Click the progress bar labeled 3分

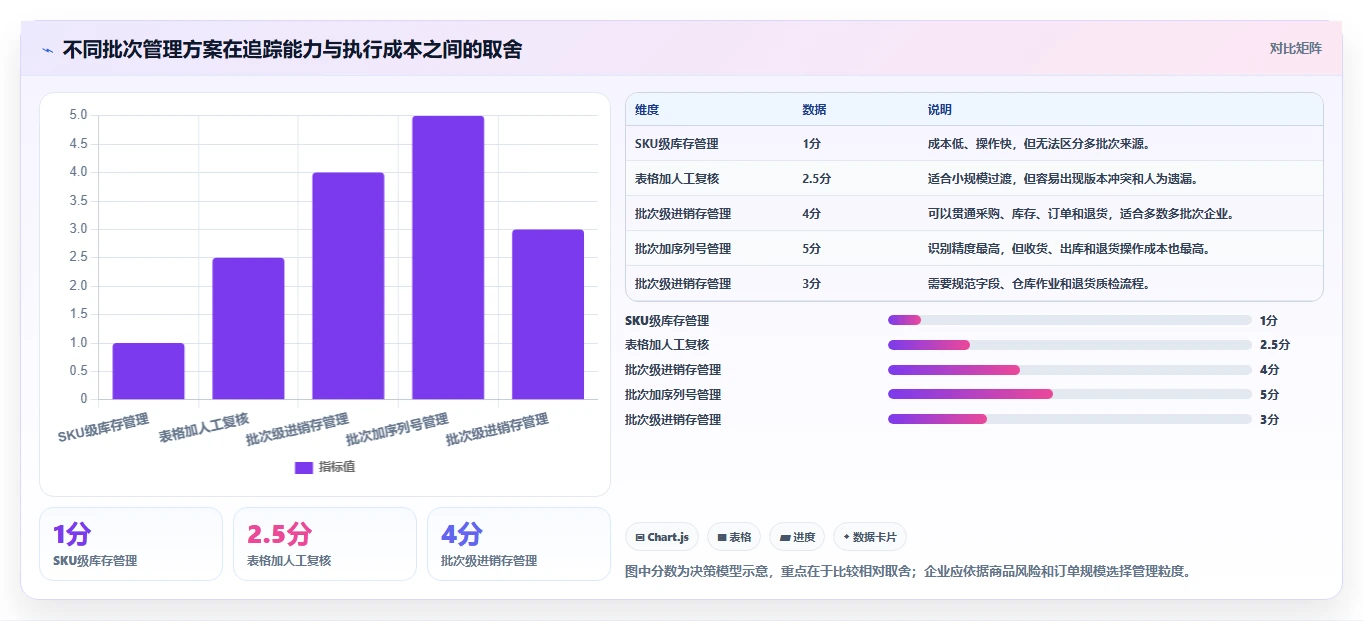tap(1070, 419)
